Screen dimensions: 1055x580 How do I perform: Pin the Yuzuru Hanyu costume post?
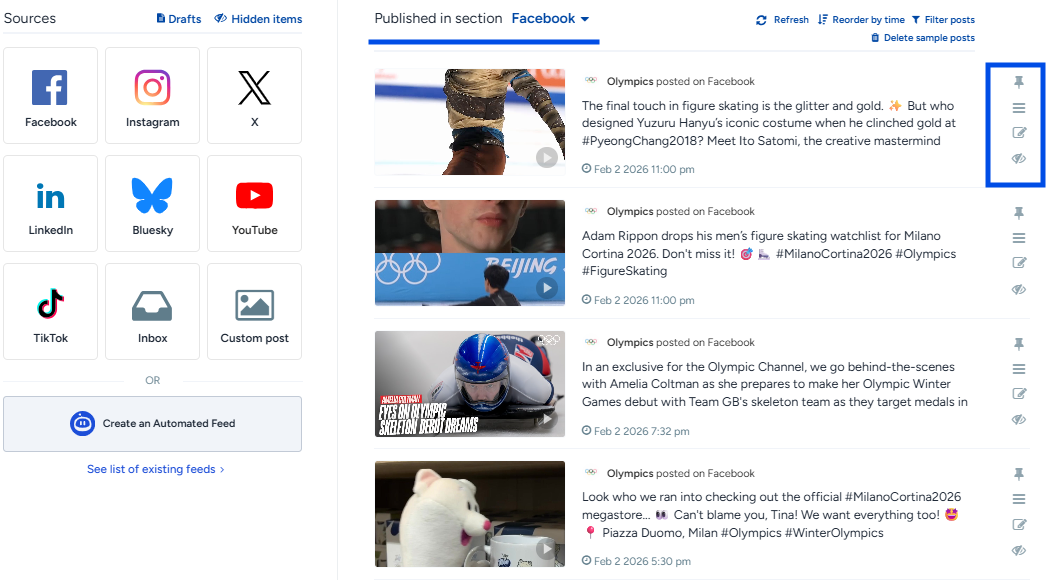click(1019, 82)
